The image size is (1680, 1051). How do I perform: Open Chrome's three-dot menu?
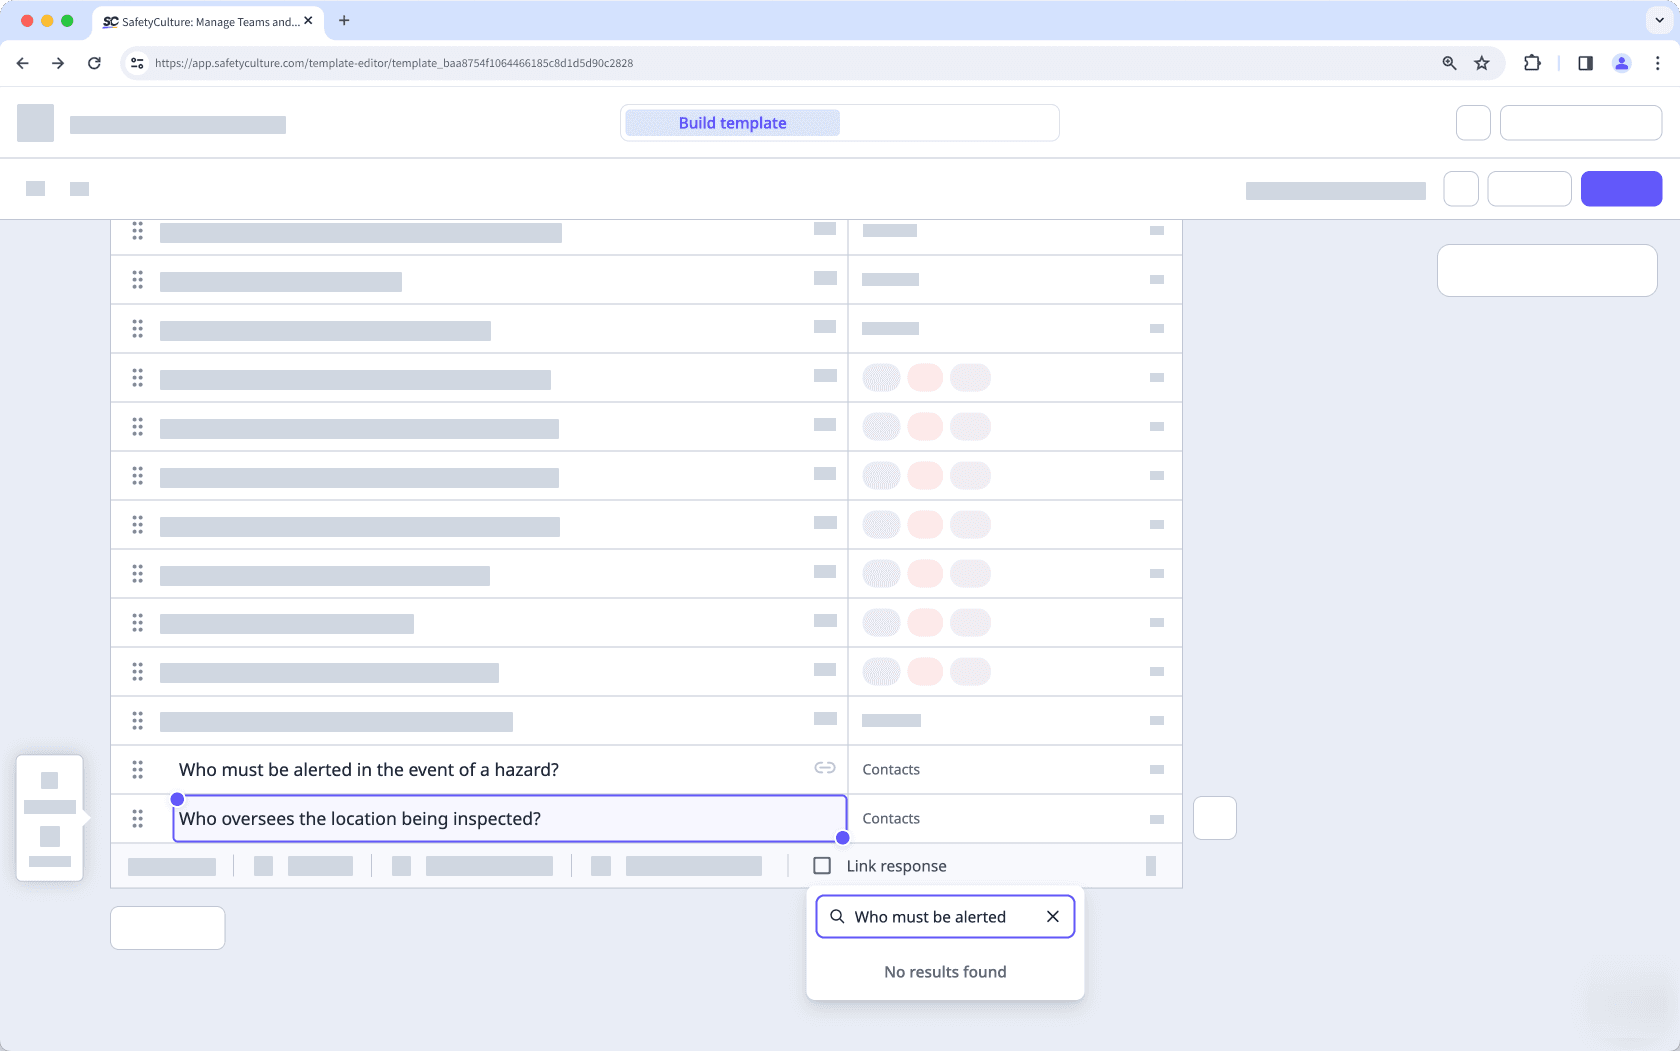(1657, 63)
